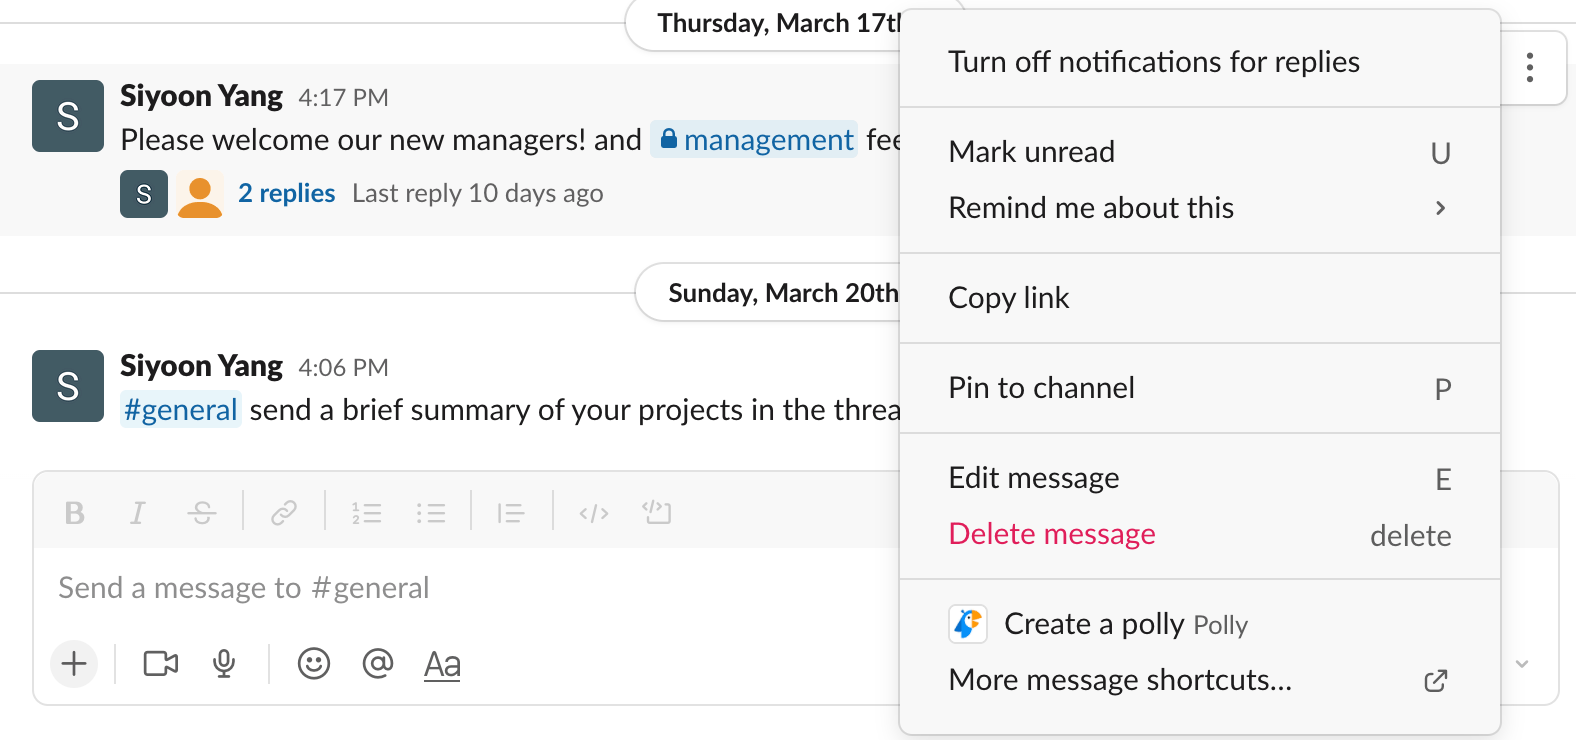This screenshot has height=740, width=1576.
Task: Create an ordered list in the composer
Action: click(367, 512)
